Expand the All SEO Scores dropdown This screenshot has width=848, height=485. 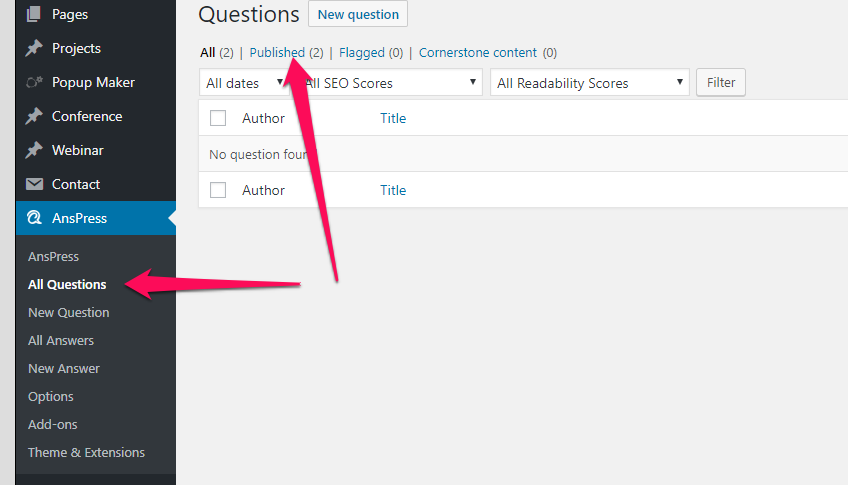(389, 83)
